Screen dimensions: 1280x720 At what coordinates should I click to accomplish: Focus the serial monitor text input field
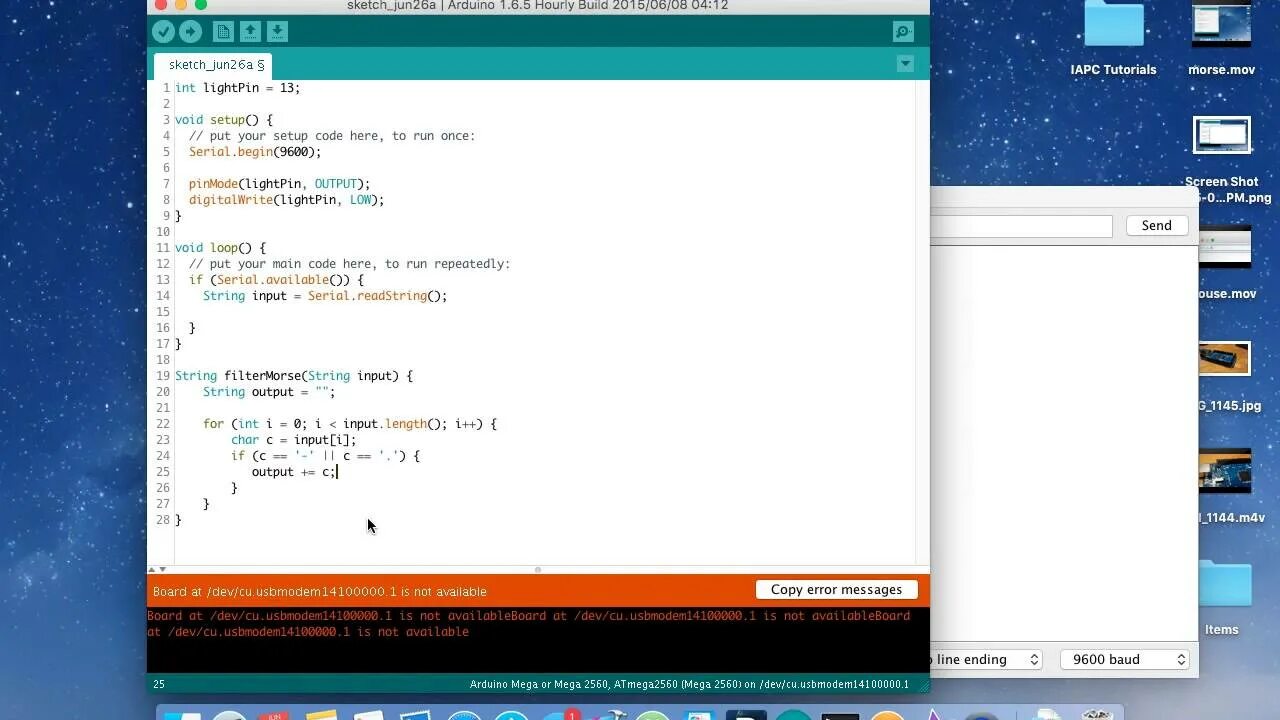1021,226
